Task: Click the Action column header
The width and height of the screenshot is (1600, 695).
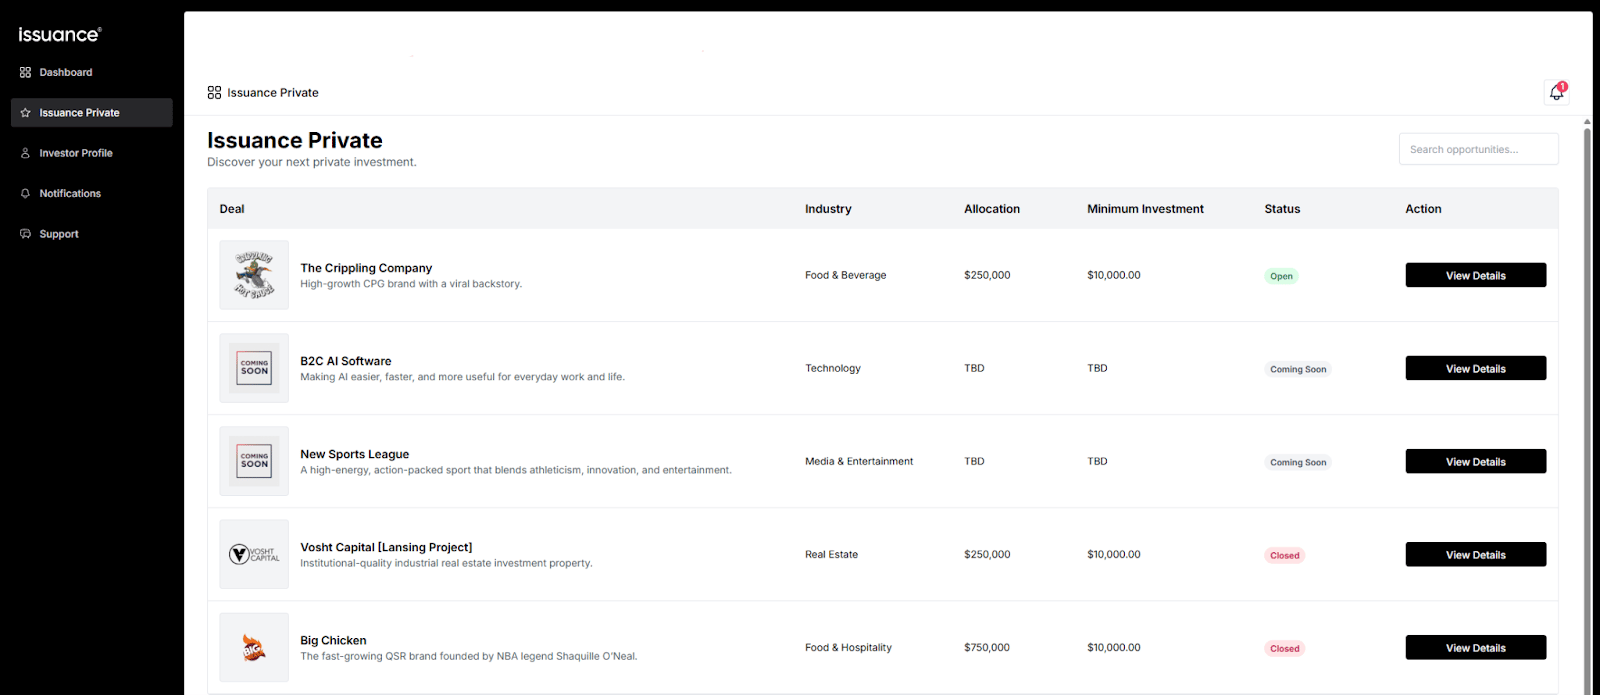Action: click(x=1423, y=209)
